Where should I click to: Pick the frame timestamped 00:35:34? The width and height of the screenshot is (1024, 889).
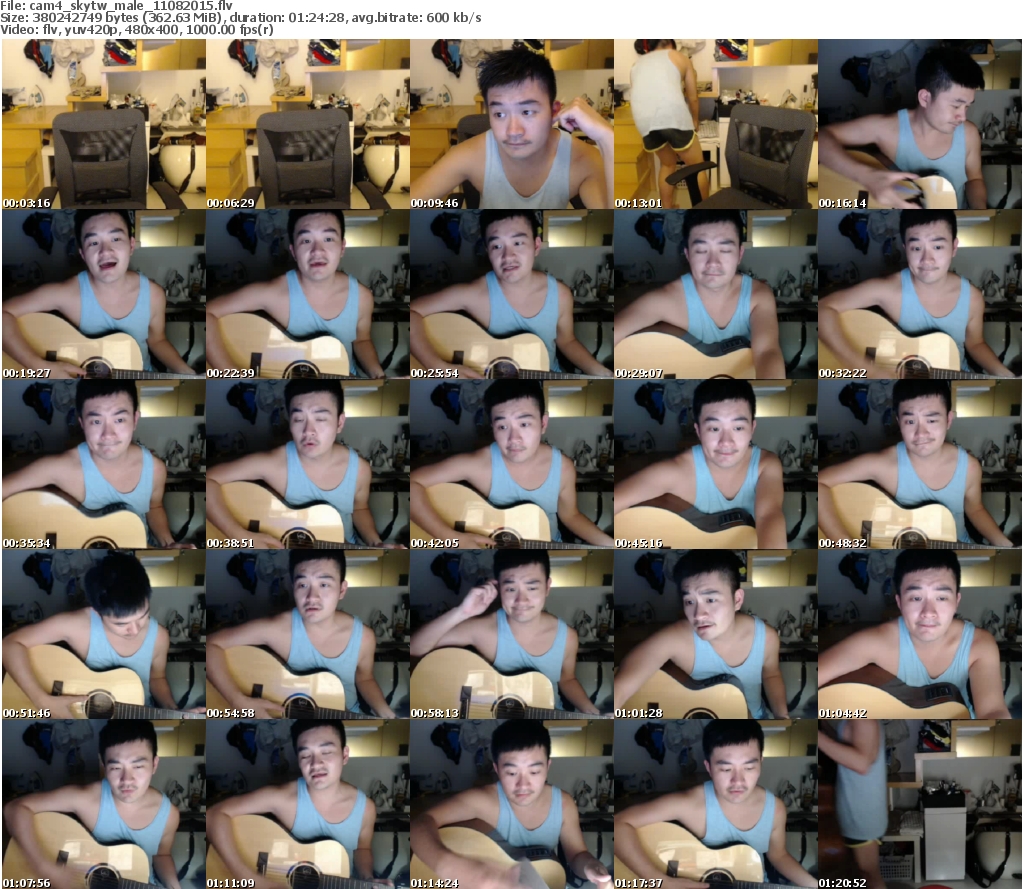coord(104,464)
